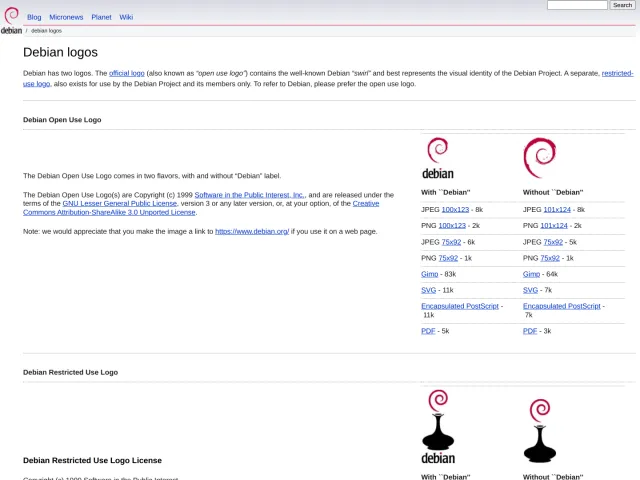Download the 64k Gimp file
Viewport: 640px width, 480px height.
point(531,274)
